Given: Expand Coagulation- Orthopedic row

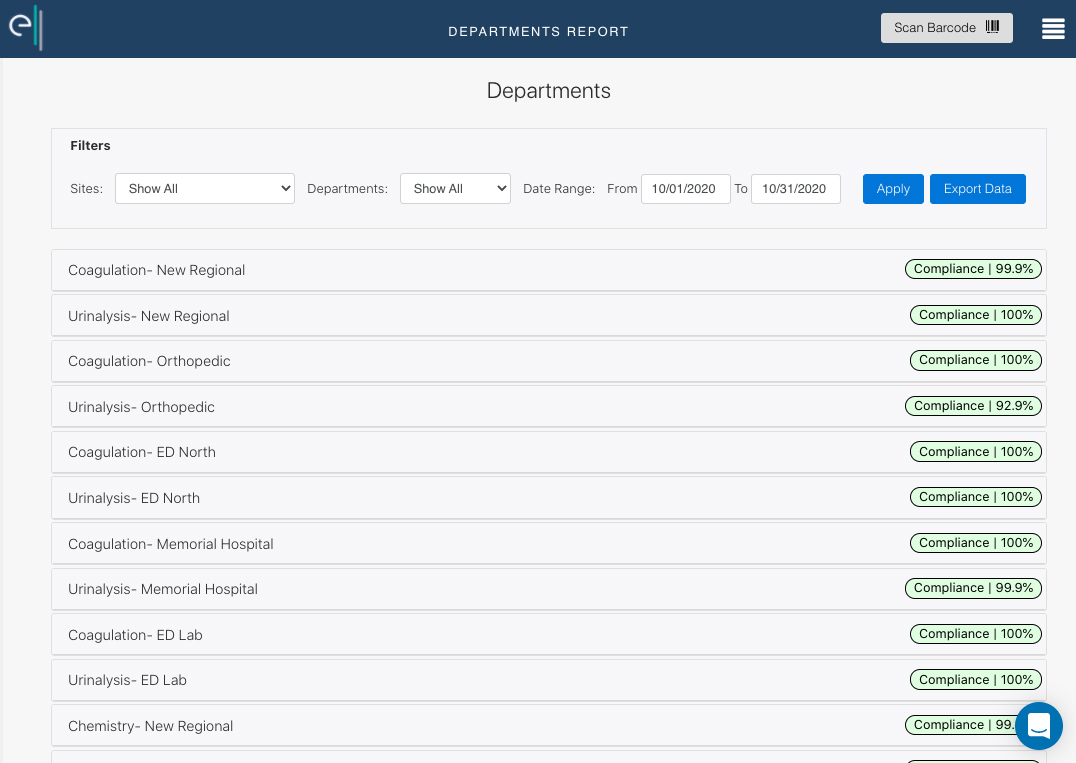Looking at the screenshot, I should point(548,361).
